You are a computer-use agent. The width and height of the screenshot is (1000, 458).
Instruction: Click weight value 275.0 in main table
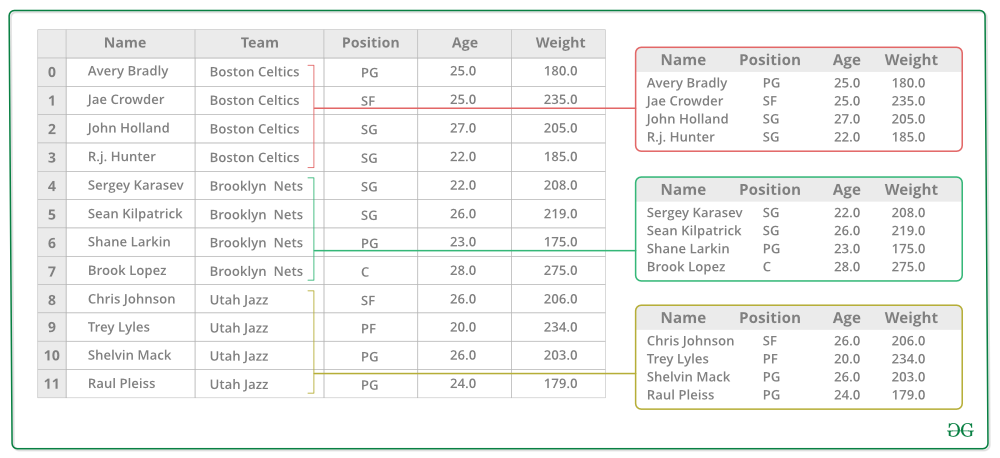click(x=561, y=270)
